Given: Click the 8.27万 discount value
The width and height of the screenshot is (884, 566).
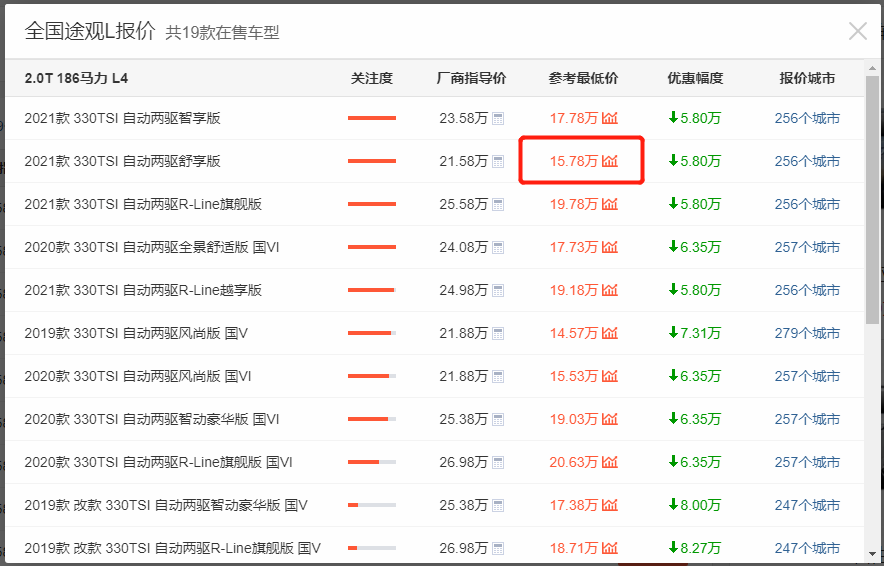Looking at the screenshot, I should coord(695,548).
